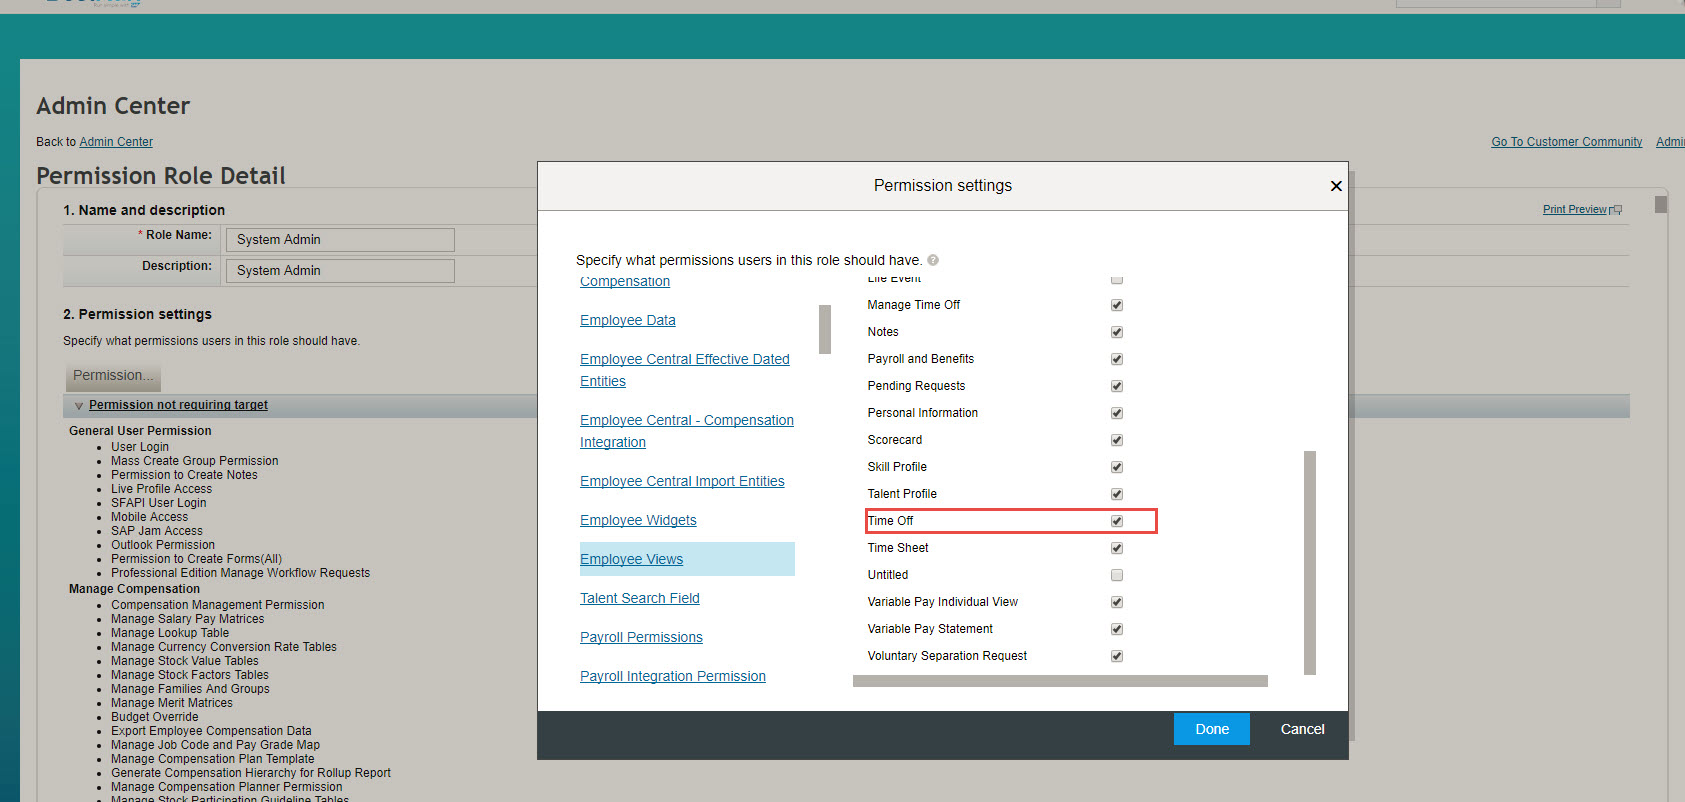Open Payroll Integration Permission category
Image resolution: width=1685 pixels, height=802 pixels.
coord(673,676)
